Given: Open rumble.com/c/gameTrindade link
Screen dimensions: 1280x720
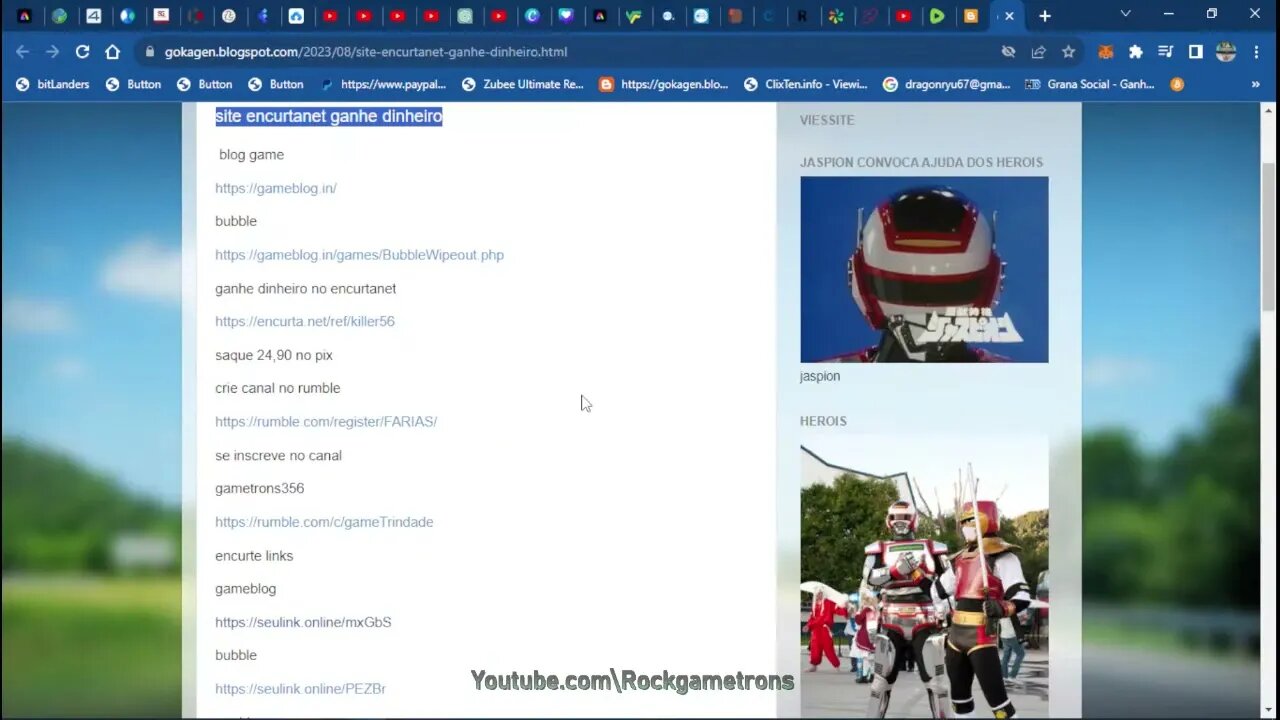Looking at the screenshot, I should tap(324, 522).
